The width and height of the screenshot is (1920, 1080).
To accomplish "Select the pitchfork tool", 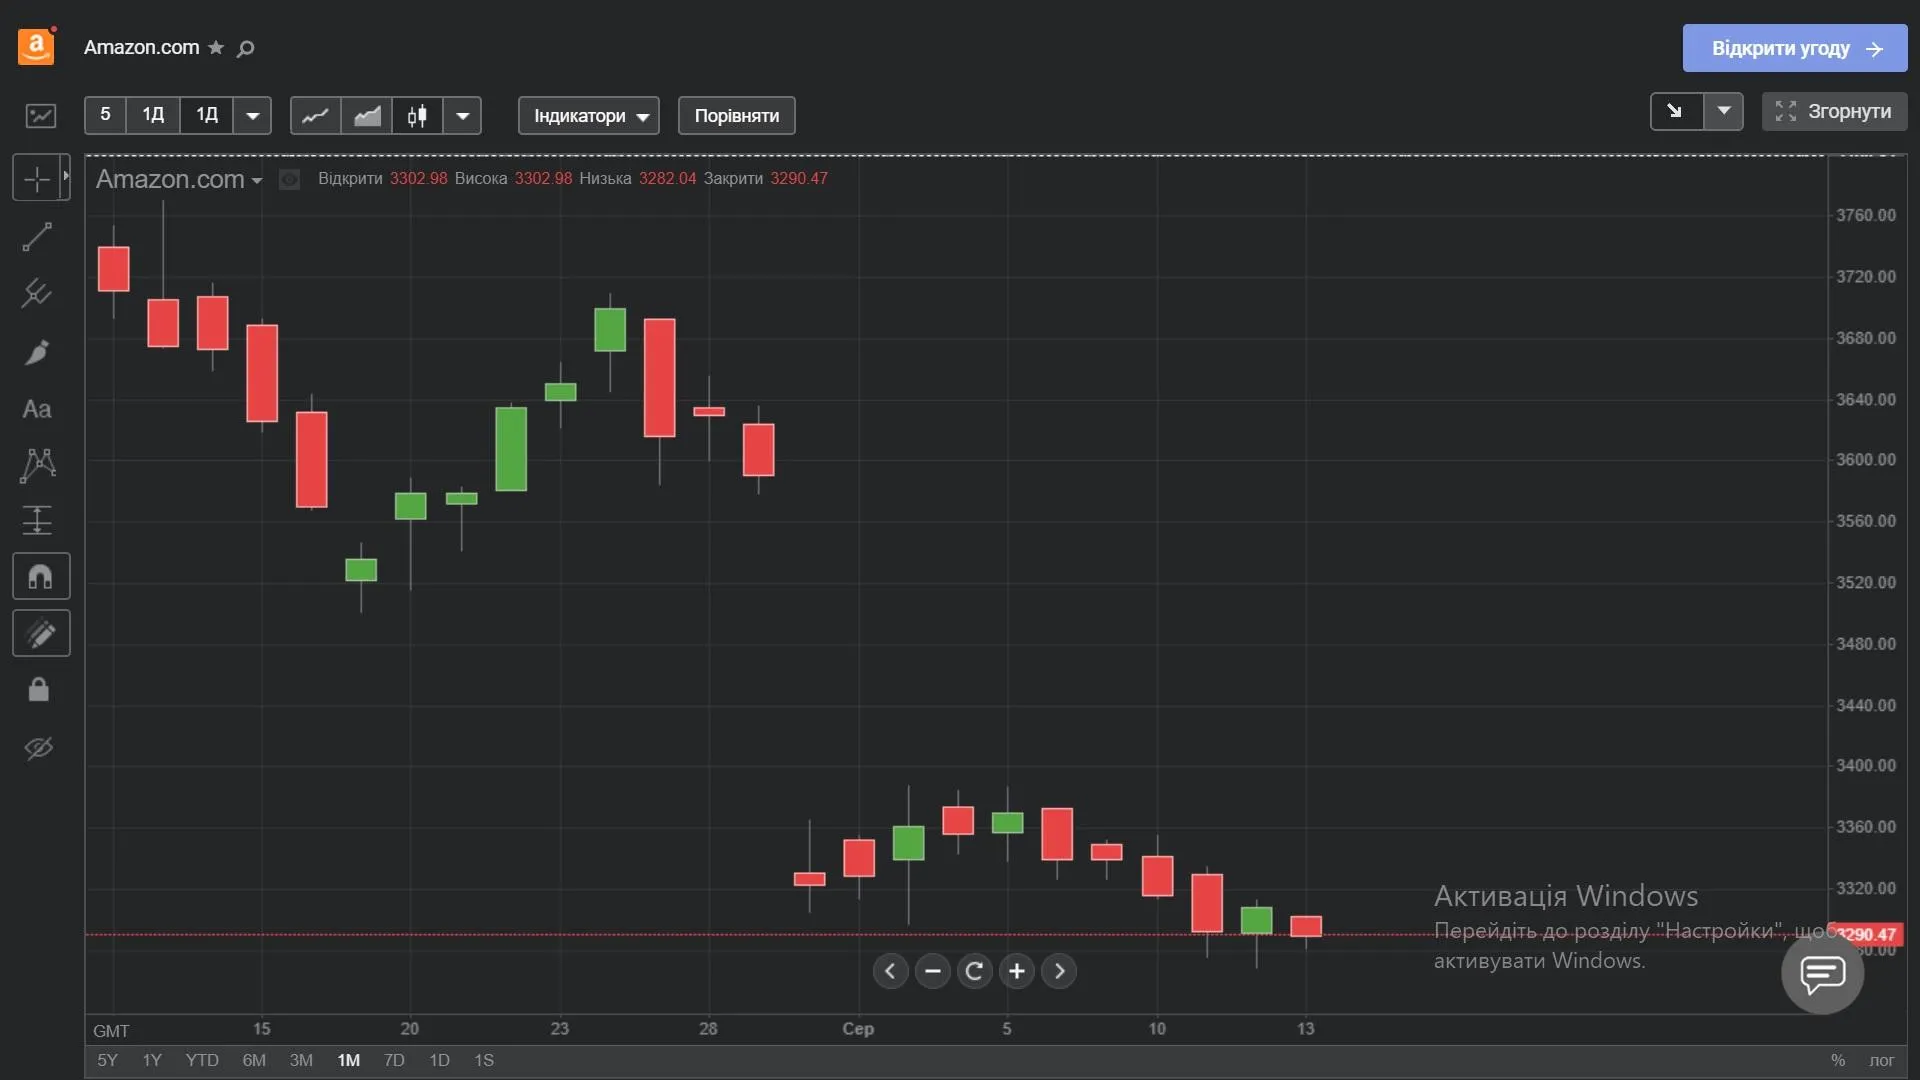I will [37, 293].
